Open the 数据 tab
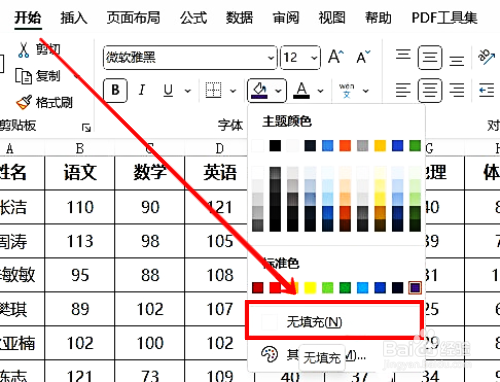The width and height of the screenshot is (500, 382). (x=239, y=18)
